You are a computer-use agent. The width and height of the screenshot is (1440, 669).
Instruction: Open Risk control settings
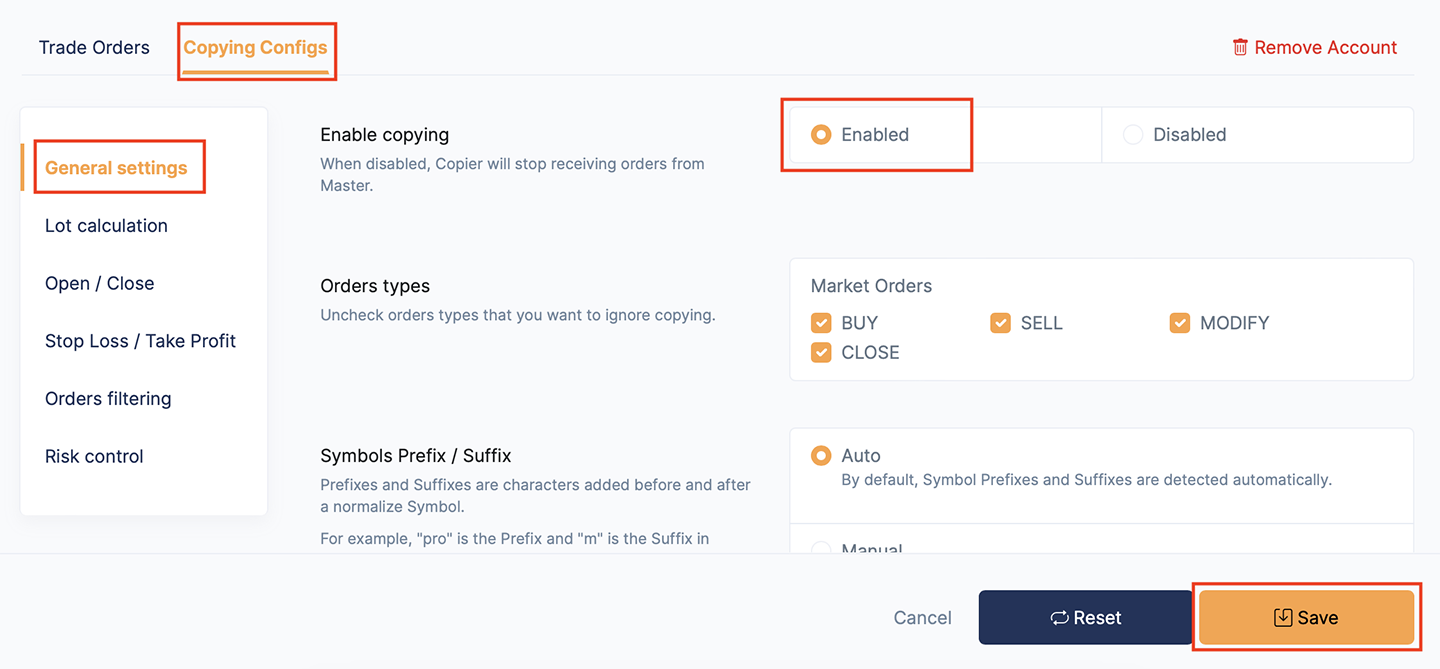coord(94,456)
